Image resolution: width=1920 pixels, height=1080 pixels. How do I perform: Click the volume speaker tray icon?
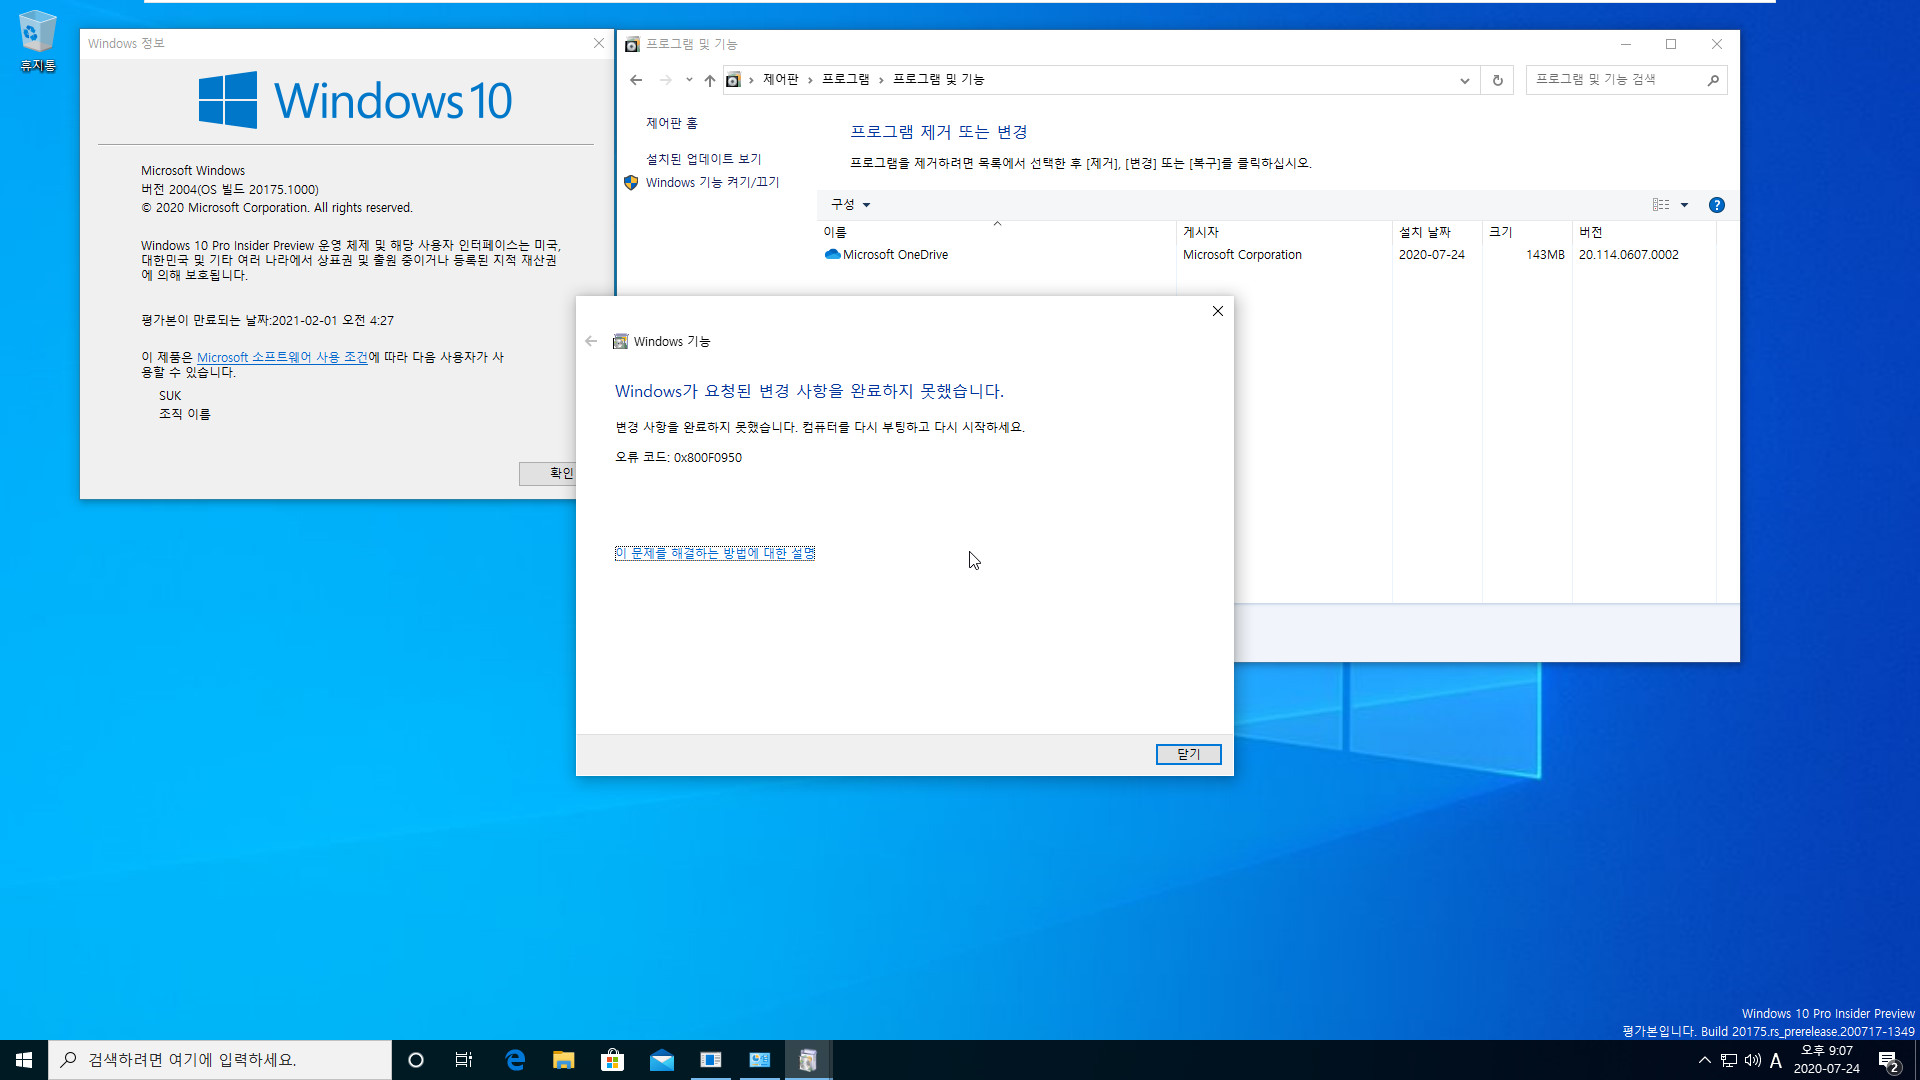coord(1752,1060)
